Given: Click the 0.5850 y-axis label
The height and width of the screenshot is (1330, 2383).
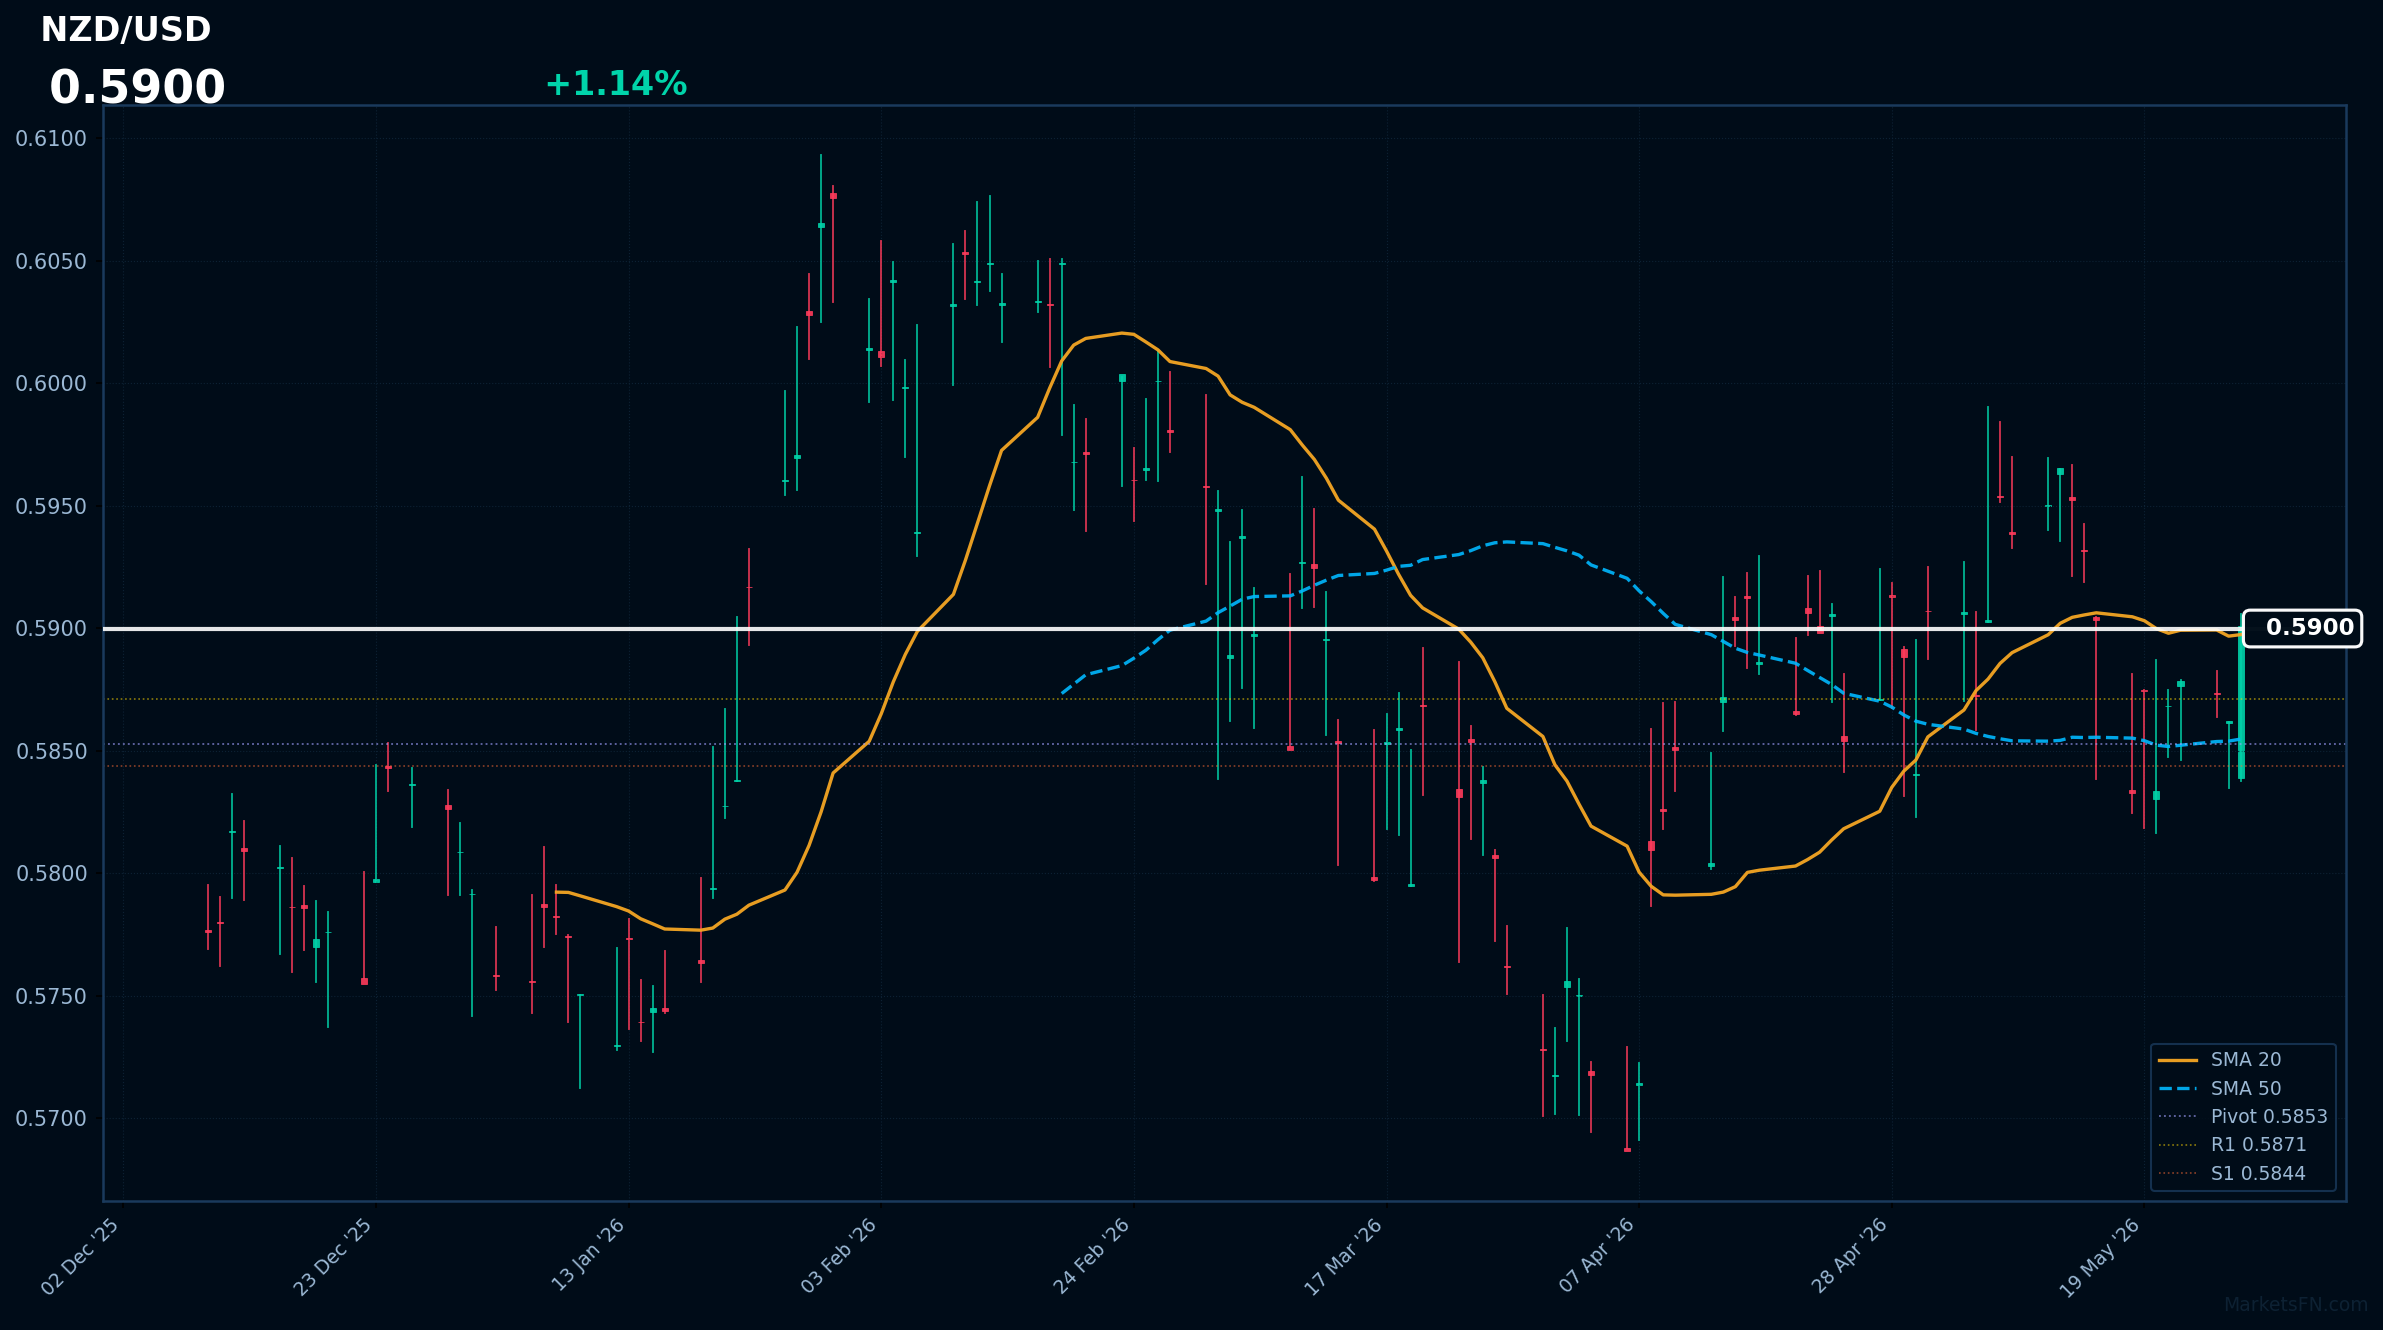Looking at the screenshot, I should pos(51,752).
